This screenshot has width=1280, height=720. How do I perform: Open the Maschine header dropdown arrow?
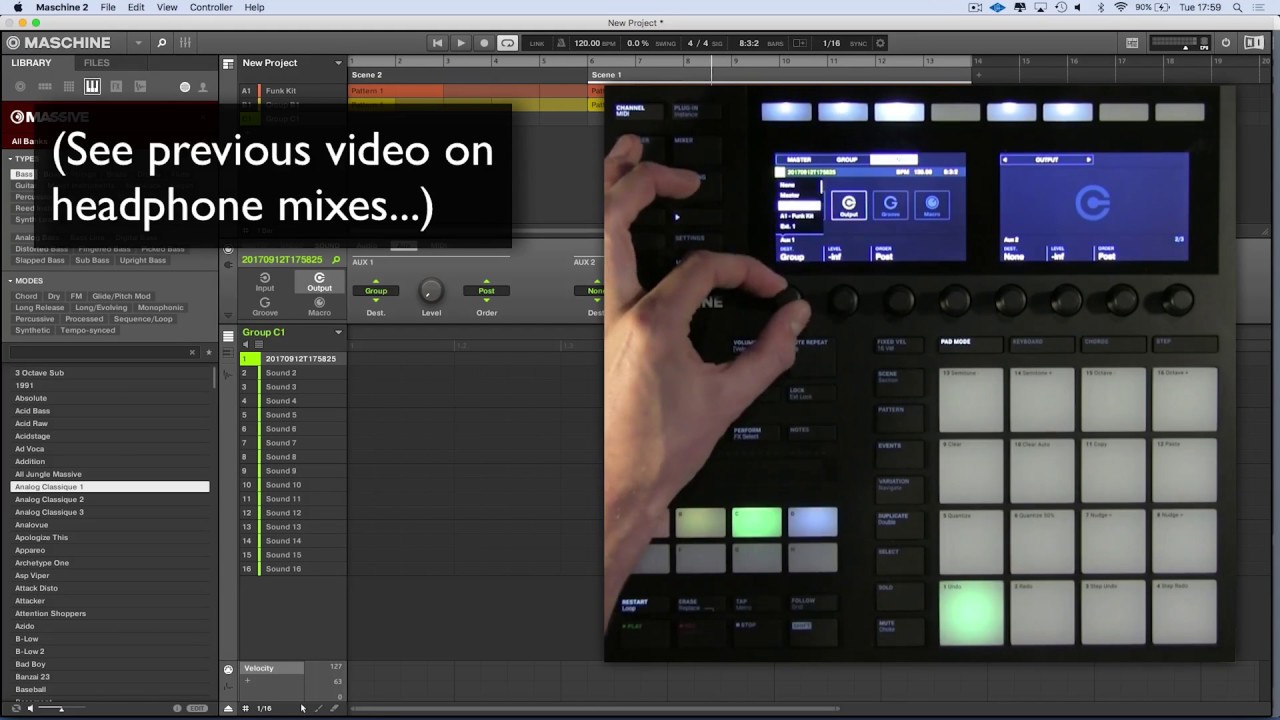pos(138,43)
